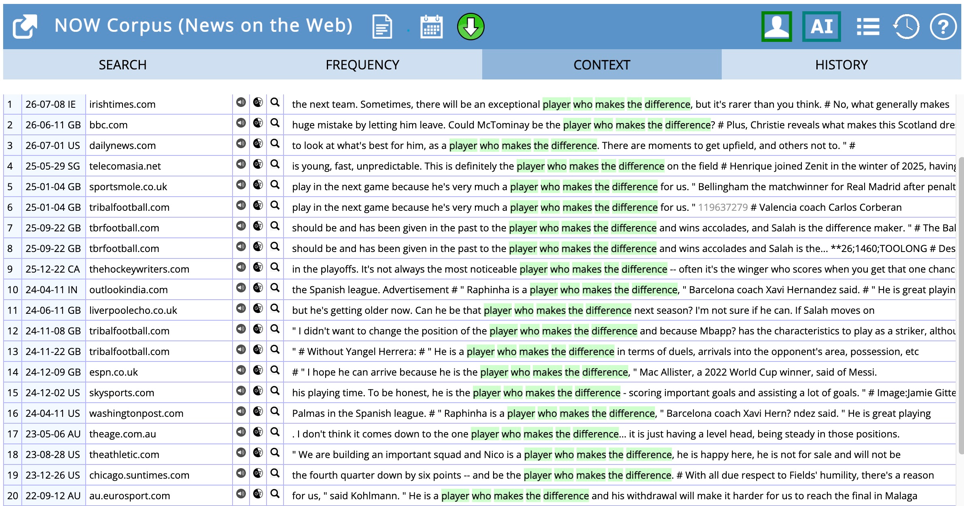Open the corpus external link icon

(25, 26)
